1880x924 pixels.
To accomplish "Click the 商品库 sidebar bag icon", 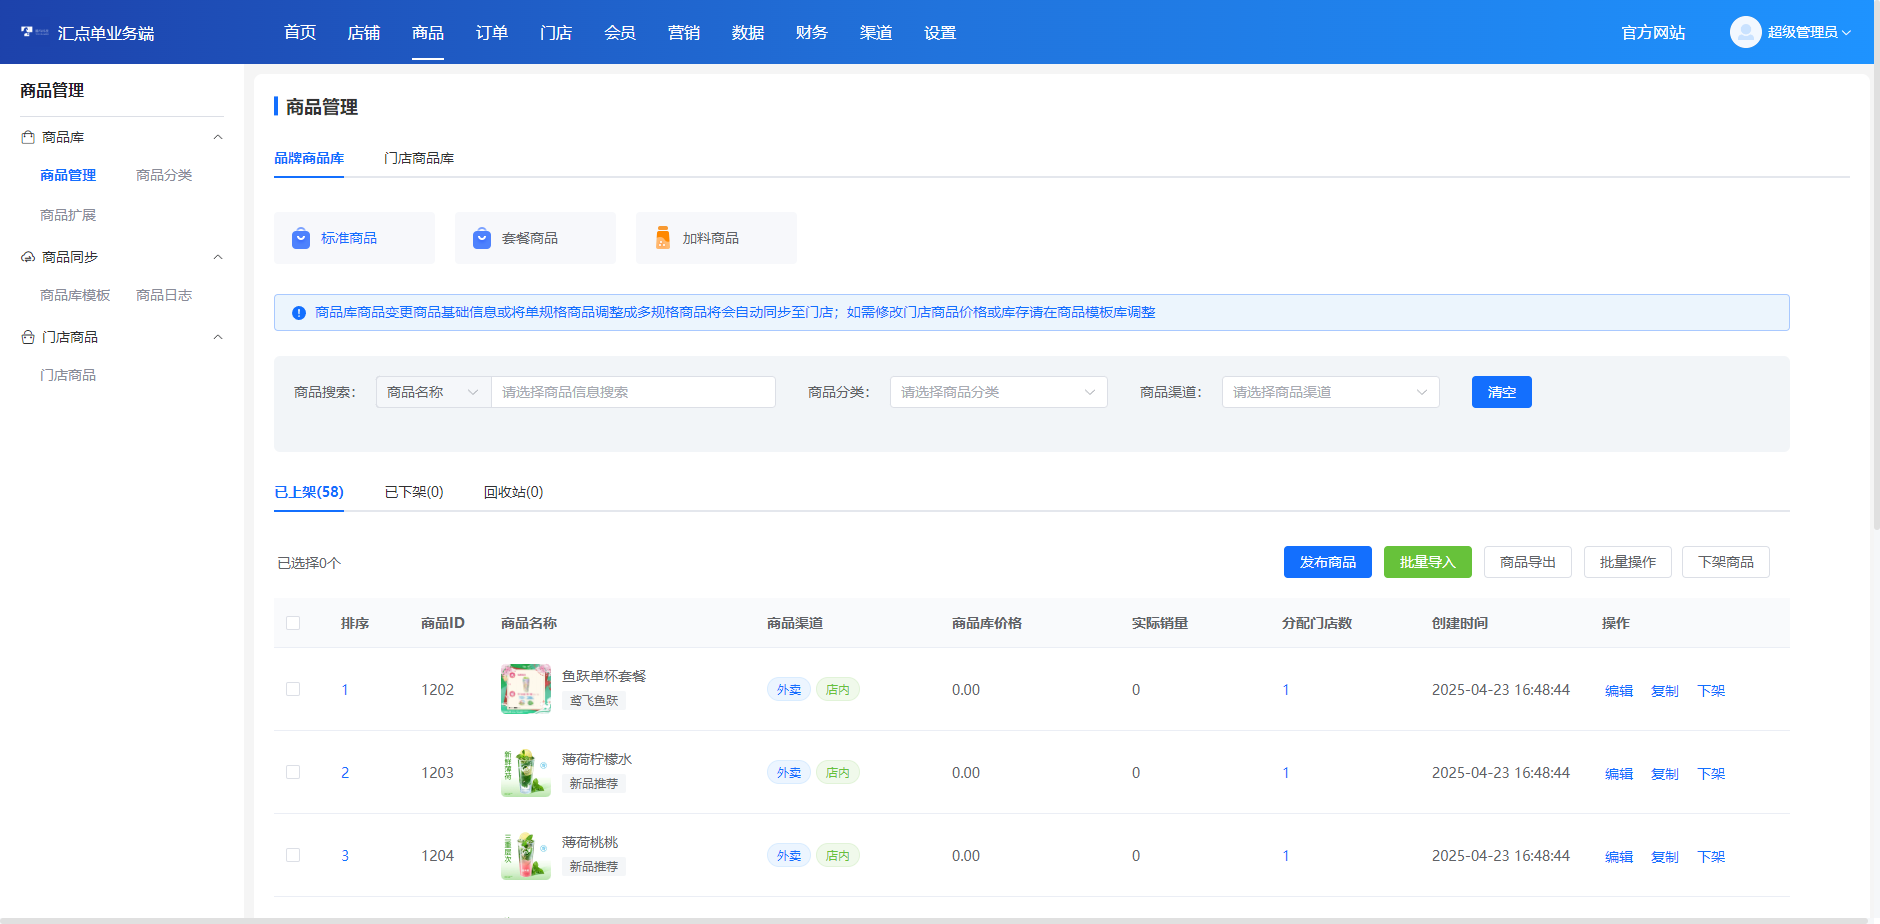I will tap(28, 137).
